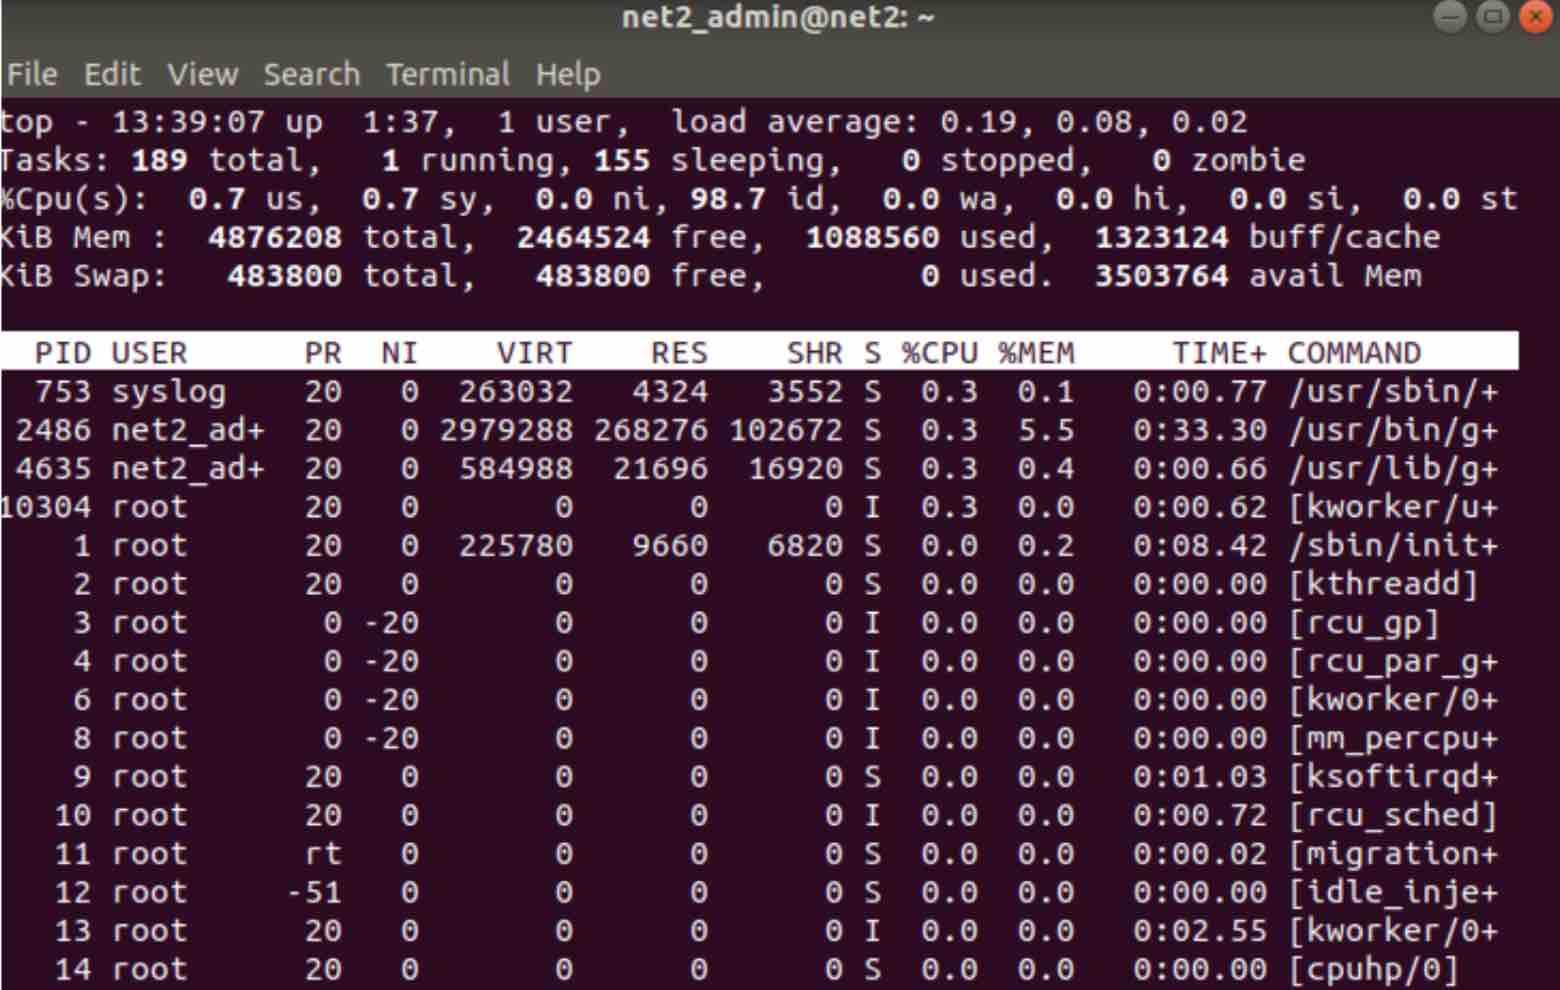1560x990 pixels.
Task: Click the 13:39:07 time in top header
Action: (189, 123)
